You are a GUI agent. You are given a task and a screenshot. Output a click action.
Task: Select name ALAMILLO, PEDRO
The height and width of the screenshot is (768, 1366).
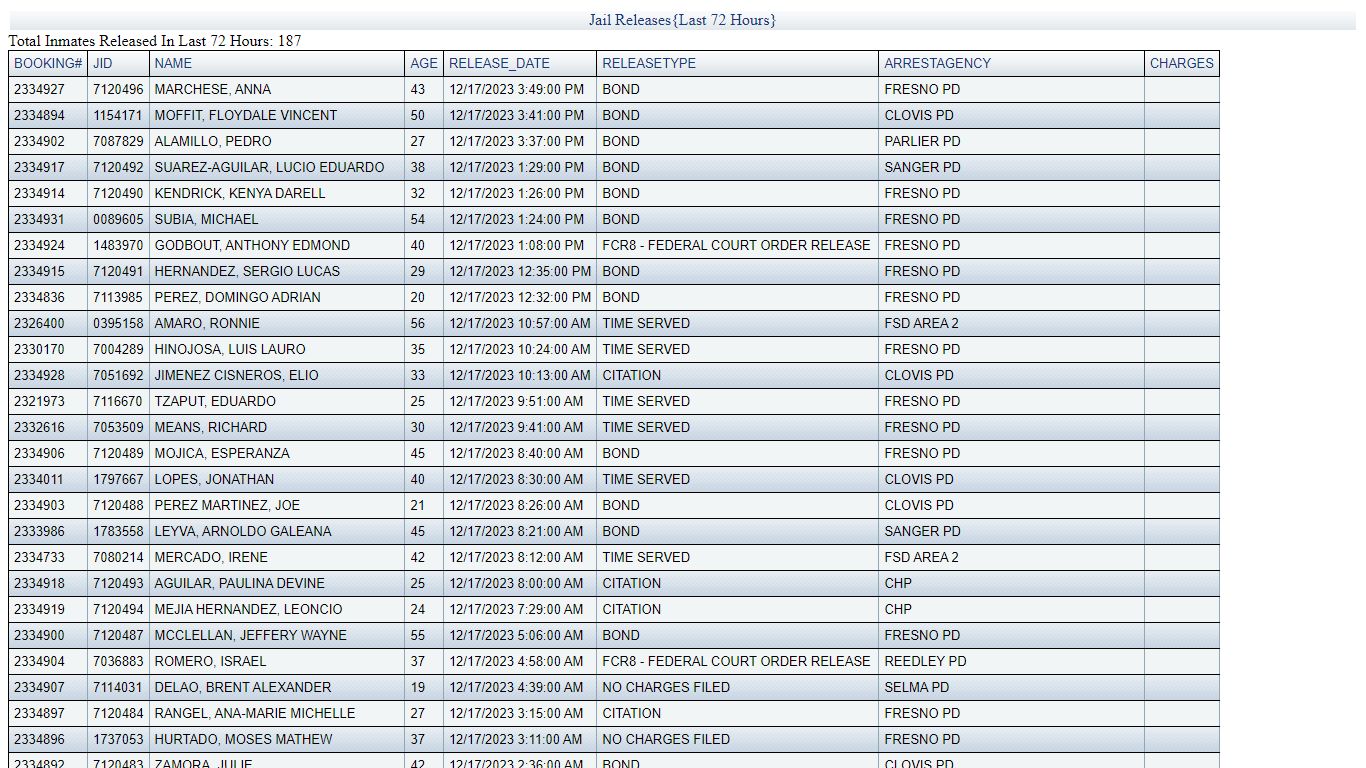tap(212, 141)
